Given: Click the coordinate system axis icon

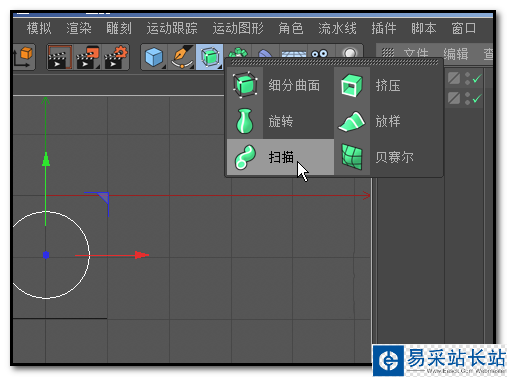Looking at the screenshot, I should 23,57.
